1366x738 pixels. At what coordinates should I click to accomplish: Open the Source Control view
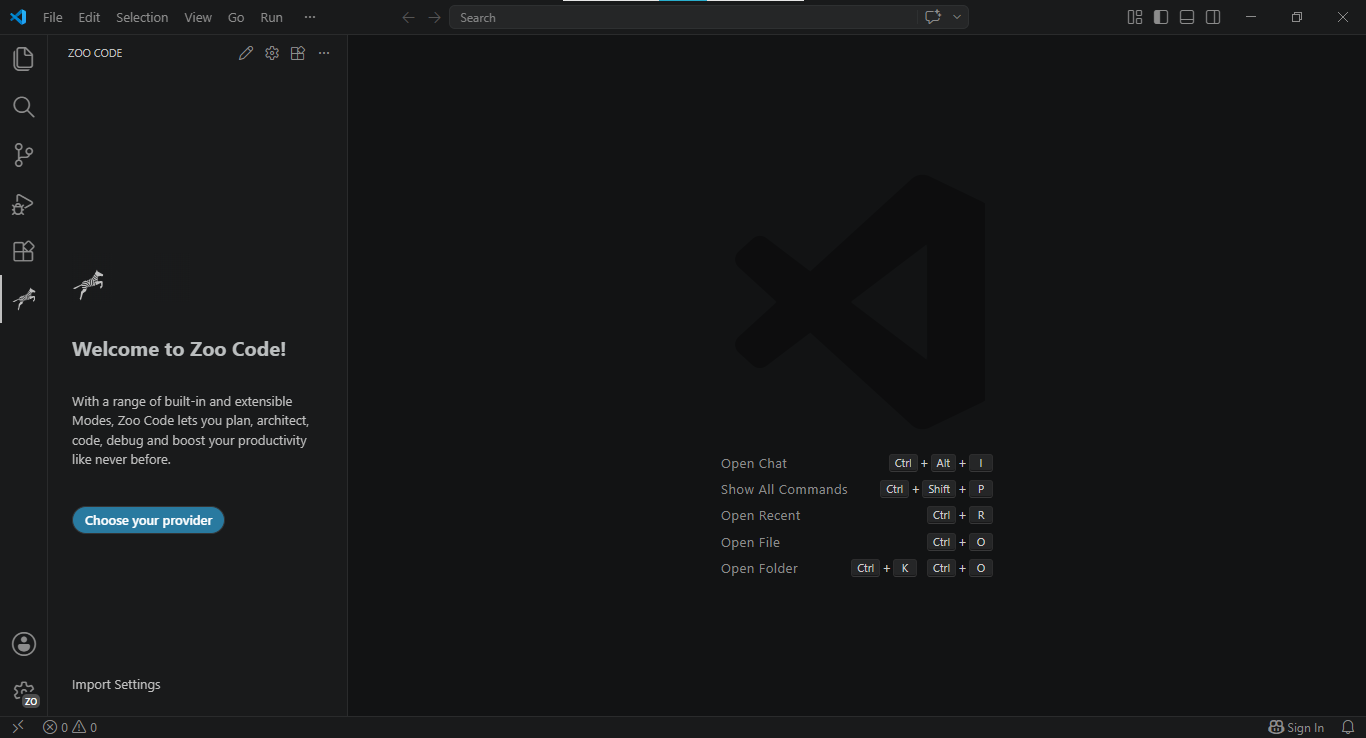pyautogui.click(x=23, y=155)
